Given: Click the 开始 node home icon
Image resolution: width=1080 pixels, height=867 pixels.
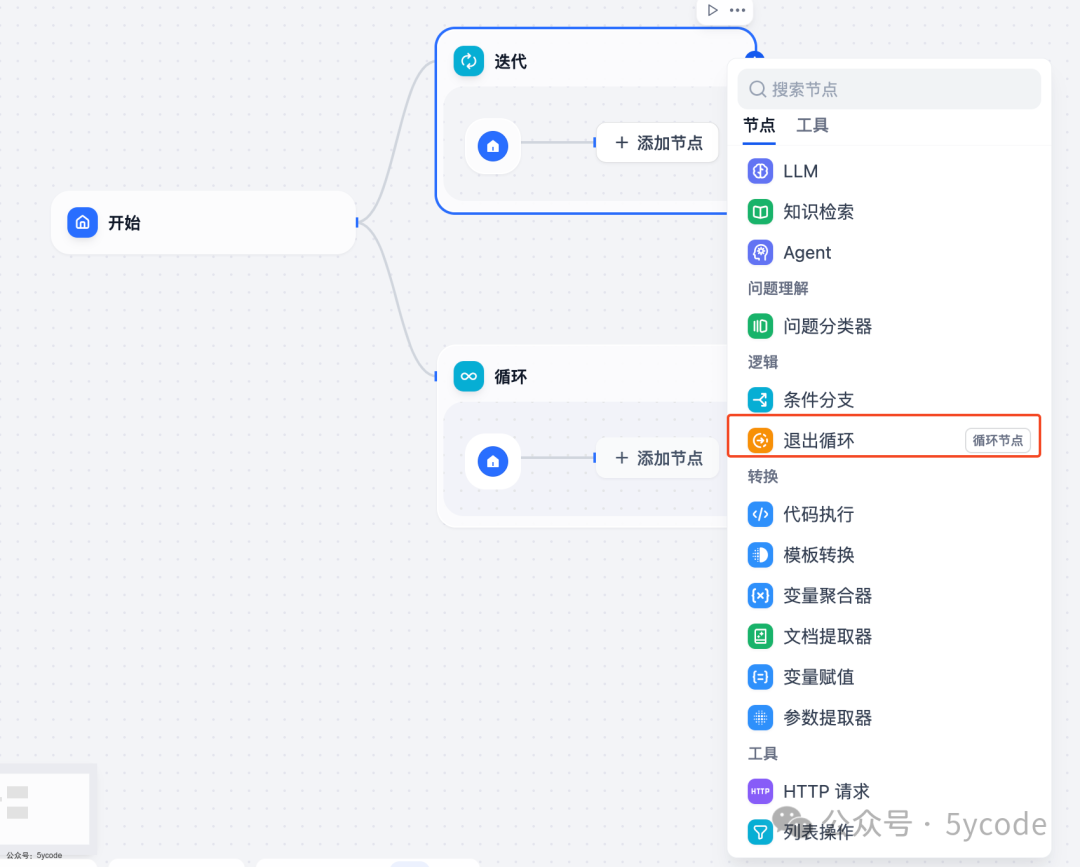Looking at the screenshot, I should click(x=82, y=222).
